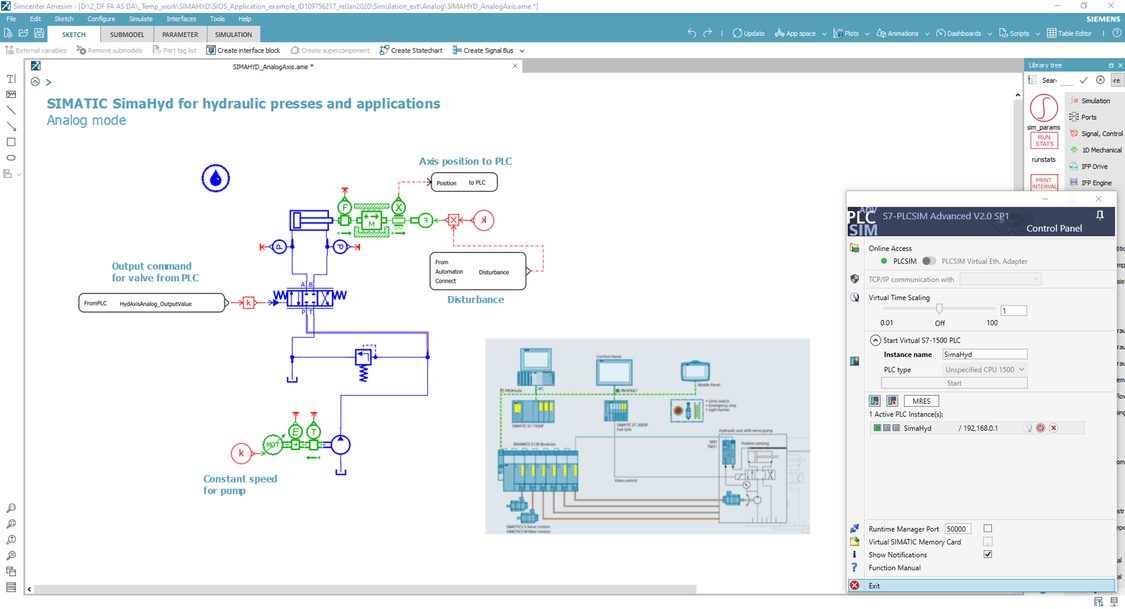The height and width of the screenshot is (609, 1125).
Task: Click the Start PLC button
Action: (x=954, y=383)
